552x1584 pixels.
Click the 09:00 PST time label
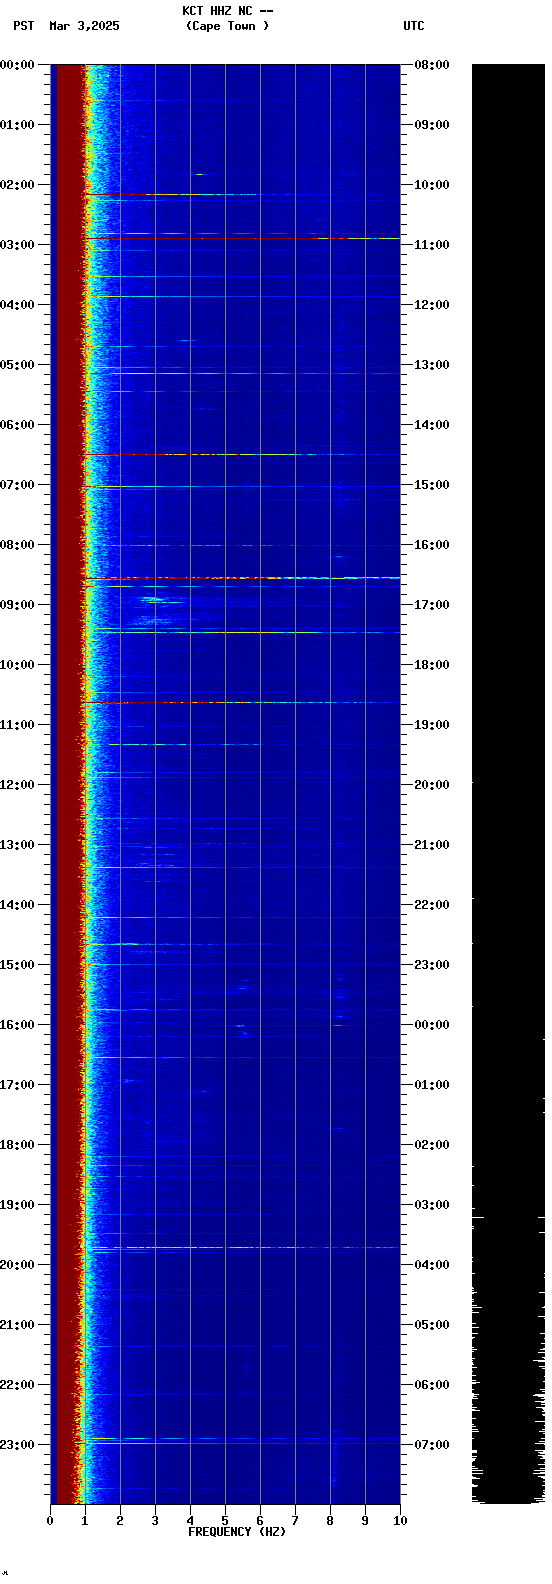coord(18,605)
